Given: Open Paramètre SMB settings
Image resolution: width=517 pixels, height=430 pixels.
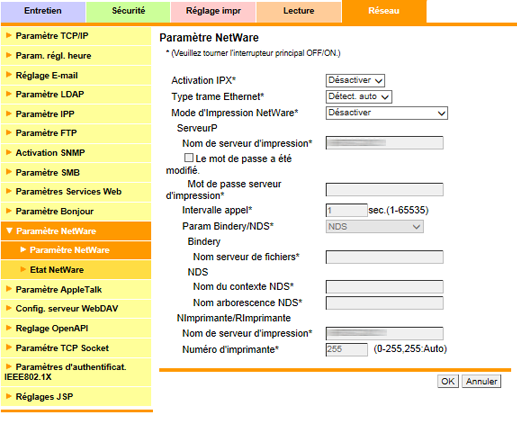Looking at the screenshot, I should pos(76,172).
